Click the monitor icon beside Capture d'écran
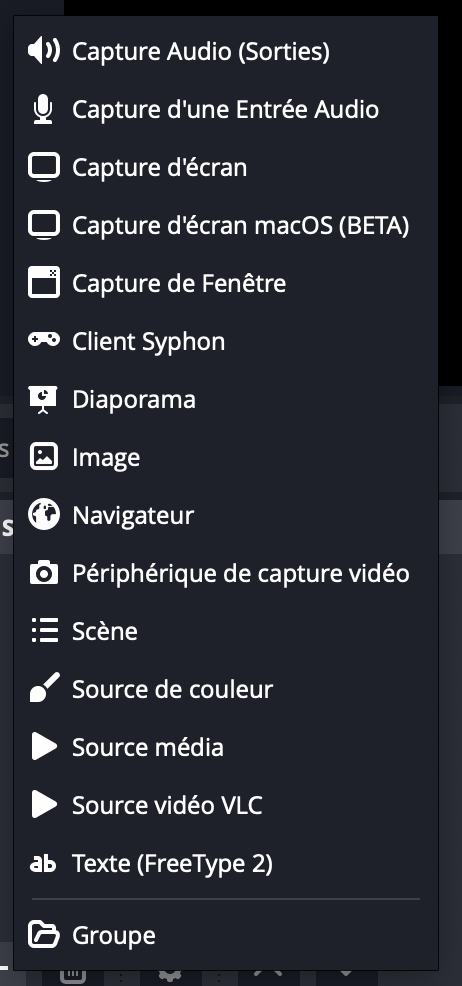Screen dimensions: 462x986 point(44,167)
